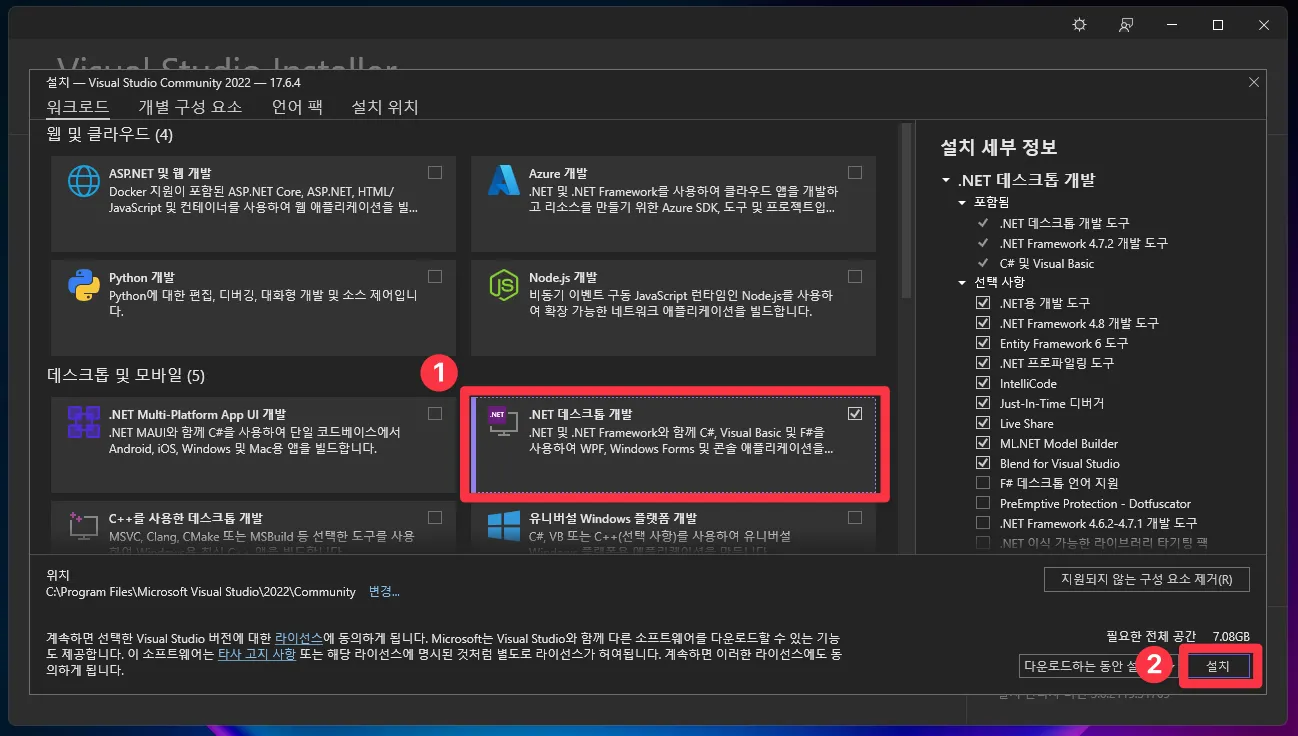1298x736 pixels.
Task: Click the Universal Windows platform icon
Action: point(503,525)
